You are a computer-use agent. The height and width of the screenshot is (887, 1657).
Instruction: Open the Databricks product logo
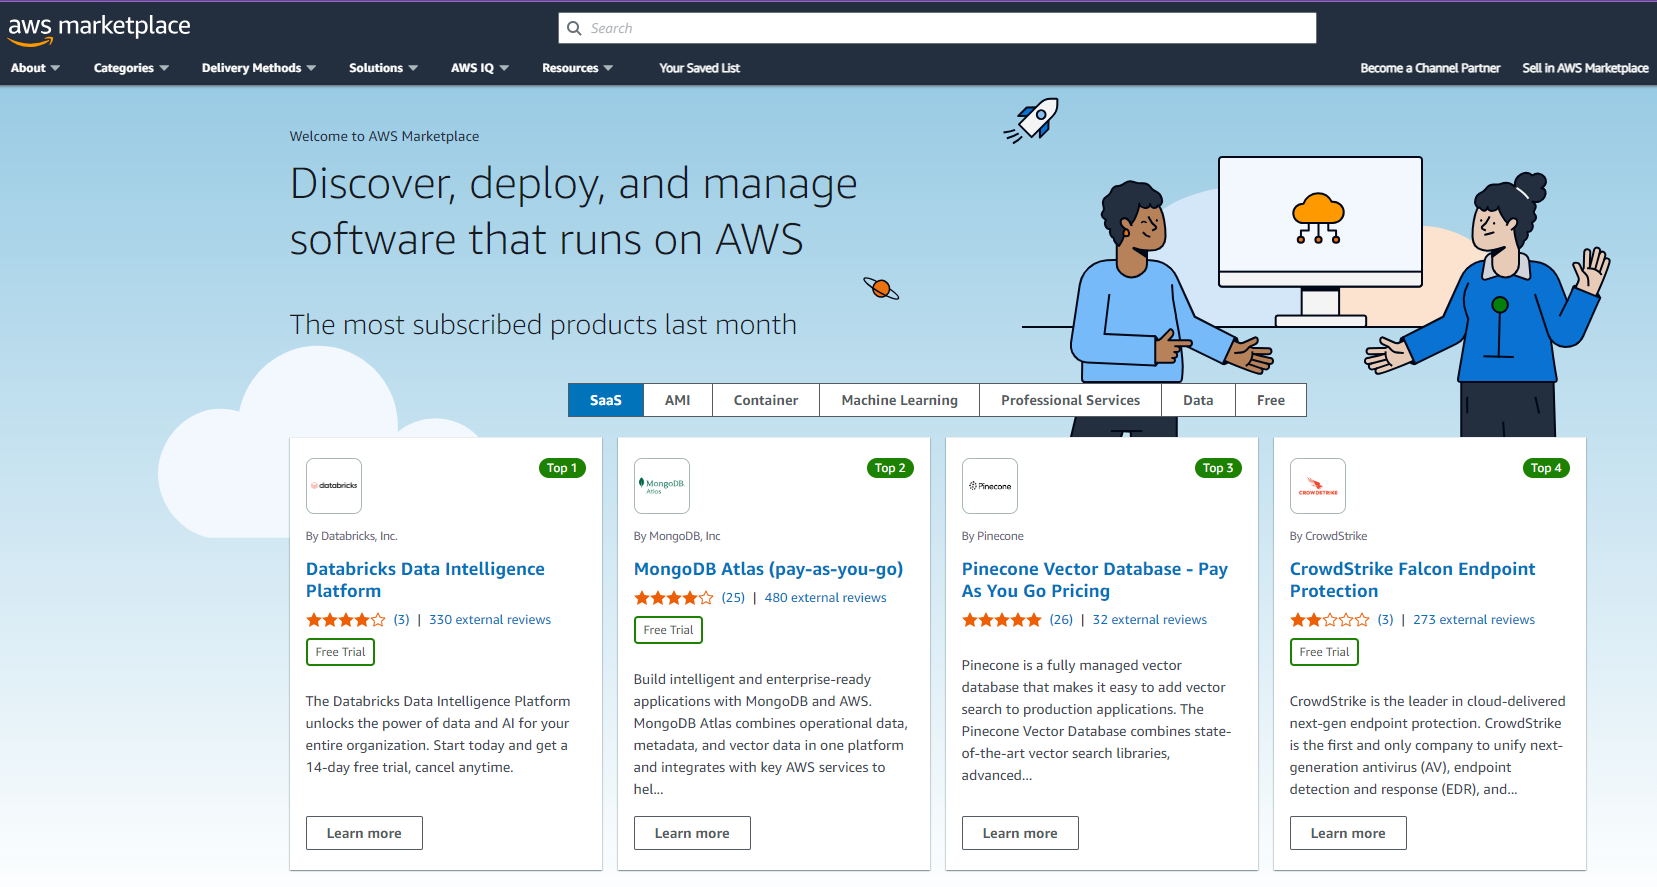pos(334,486)
